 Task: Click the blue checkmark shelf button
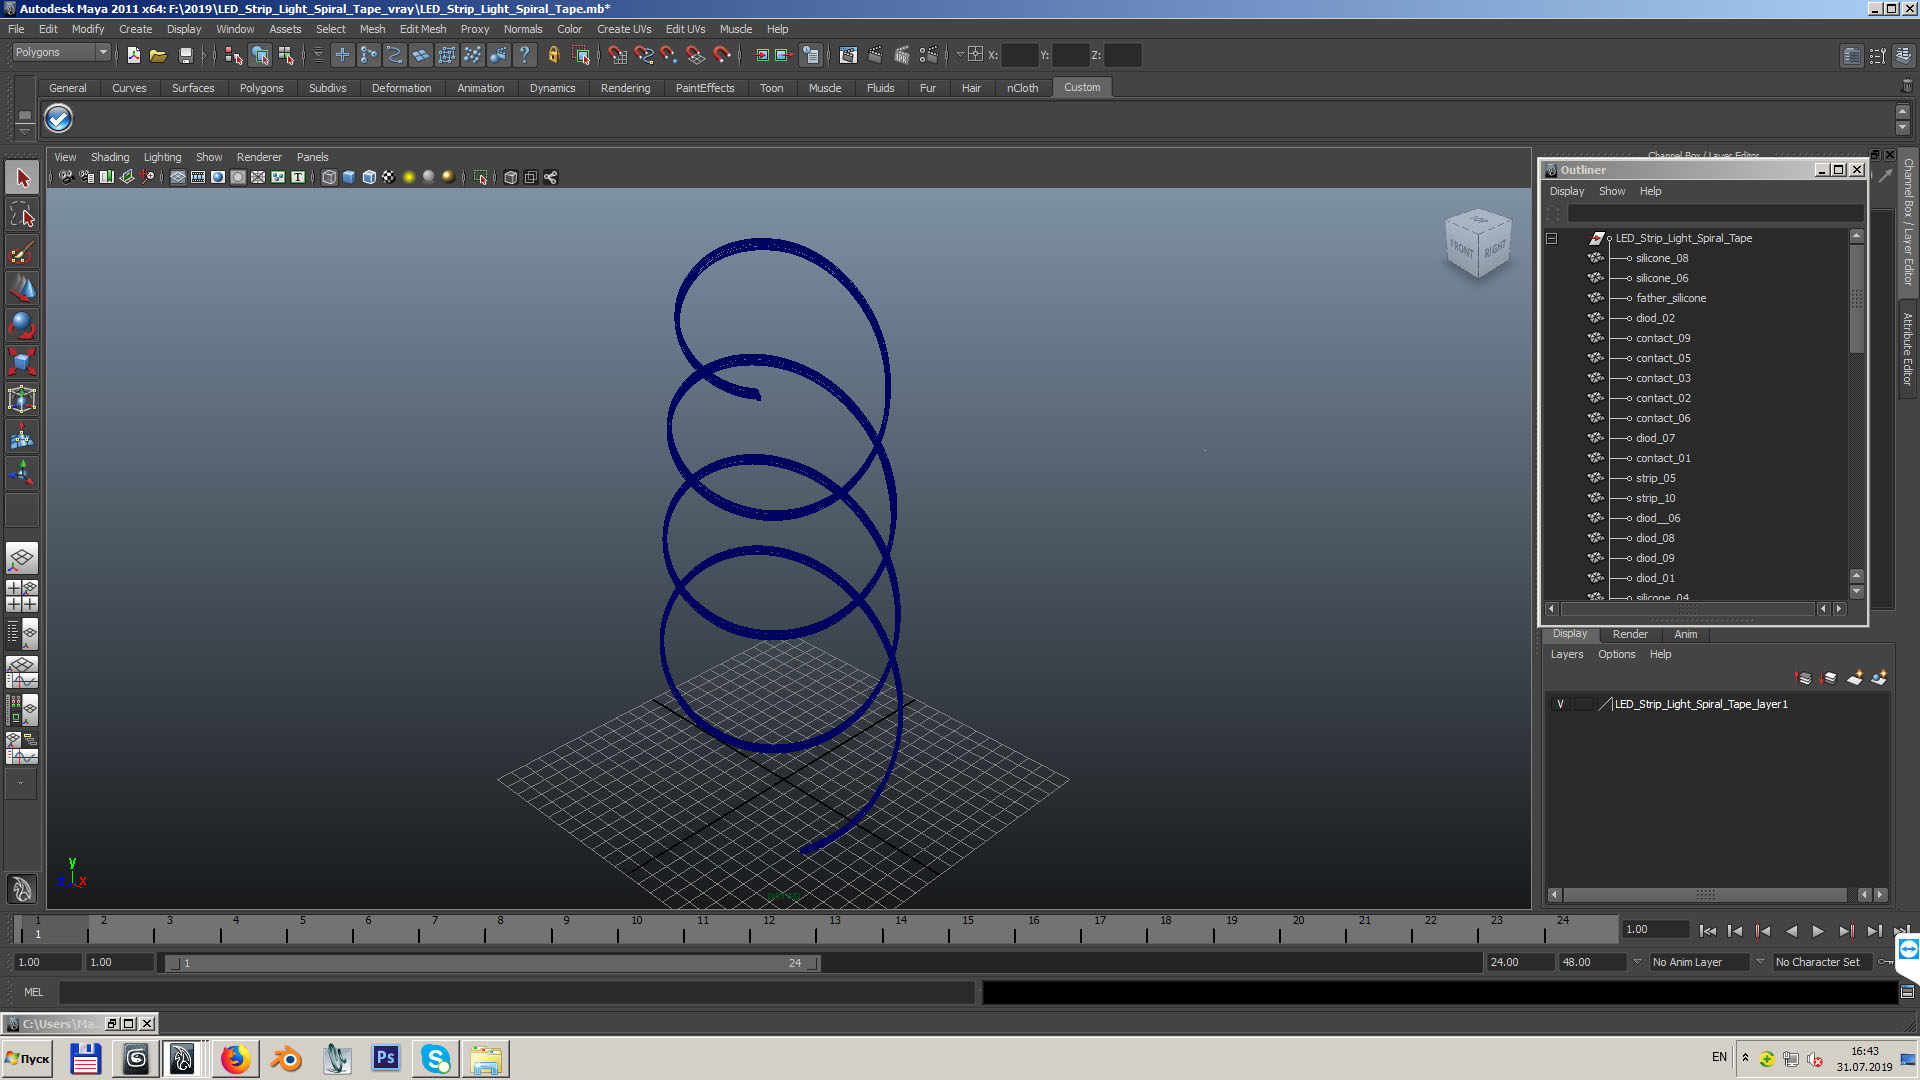[x=59, y=119]
